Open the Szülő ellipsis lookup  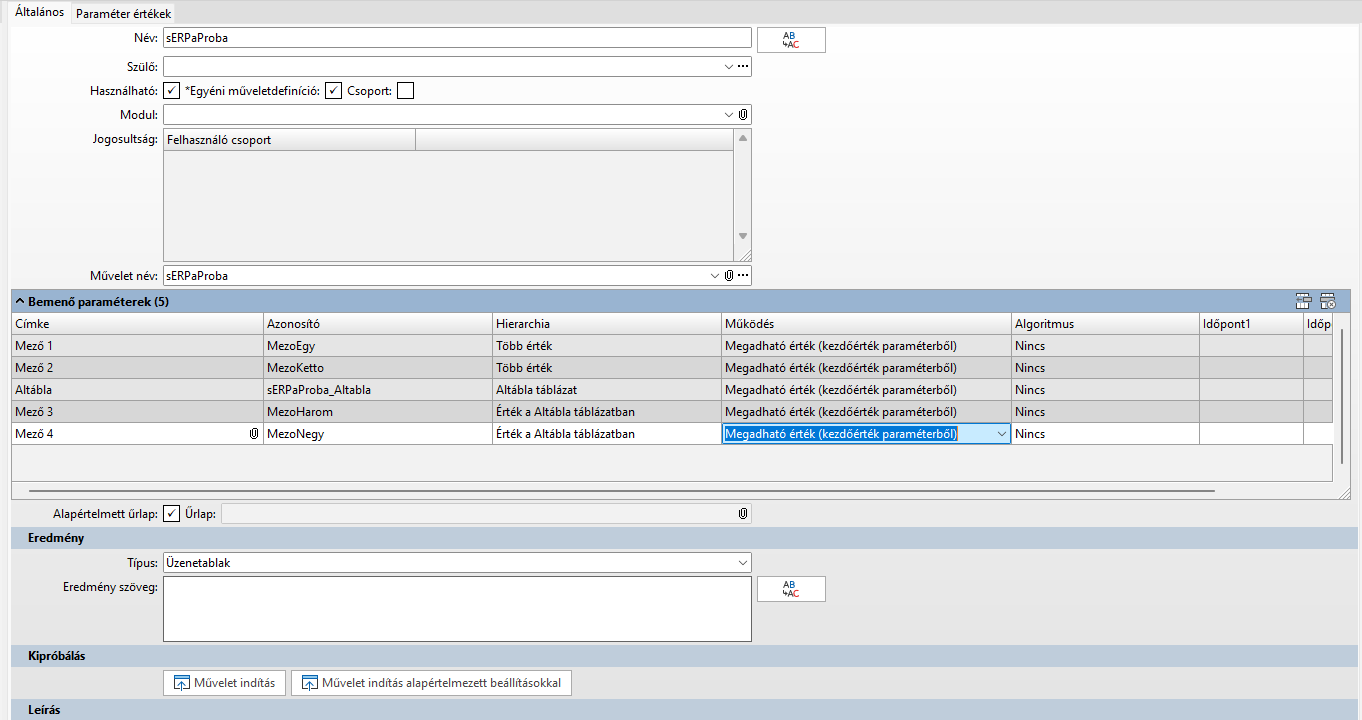[x=743, y=67]
